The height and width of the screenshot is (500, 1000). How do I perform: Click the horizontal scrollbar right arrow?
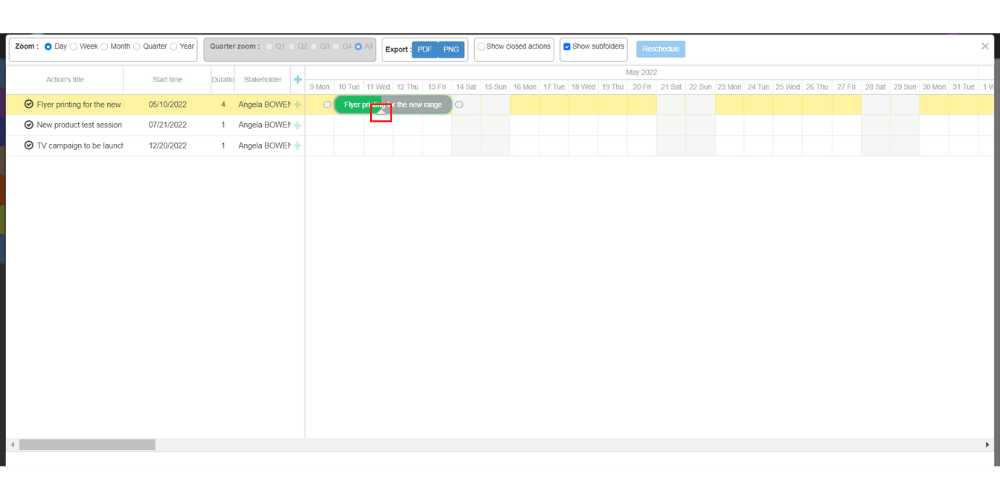coord(987,444)
